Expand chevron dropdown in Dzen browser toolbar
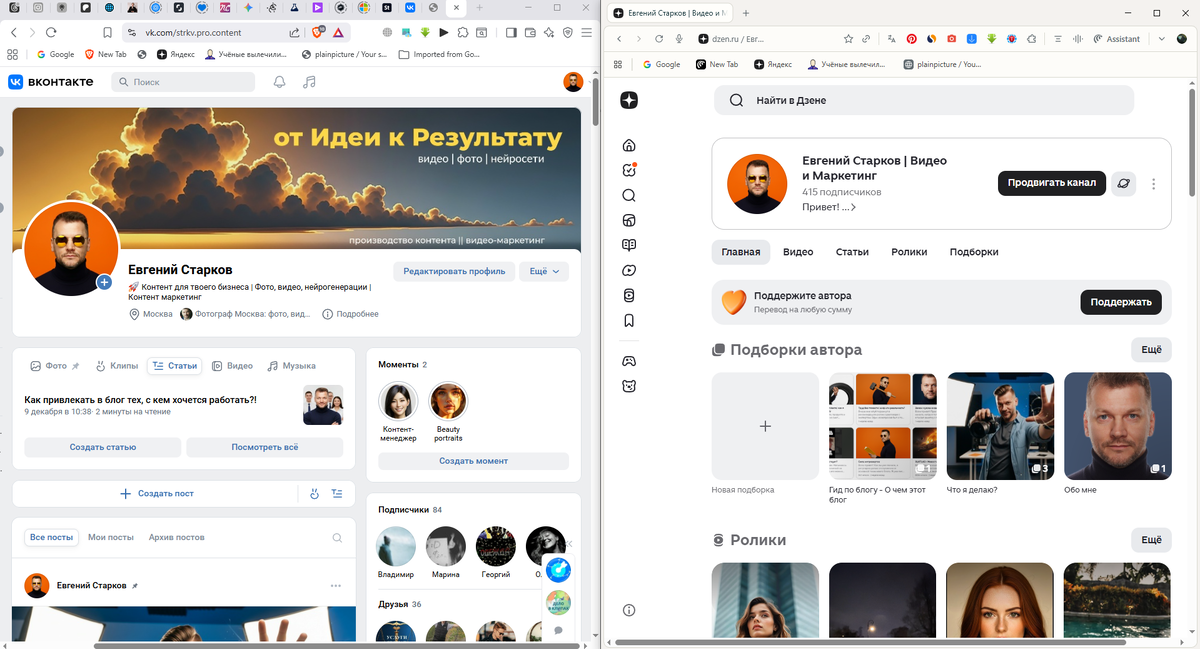This screenshot has width=1200, height=649. 1162,39
